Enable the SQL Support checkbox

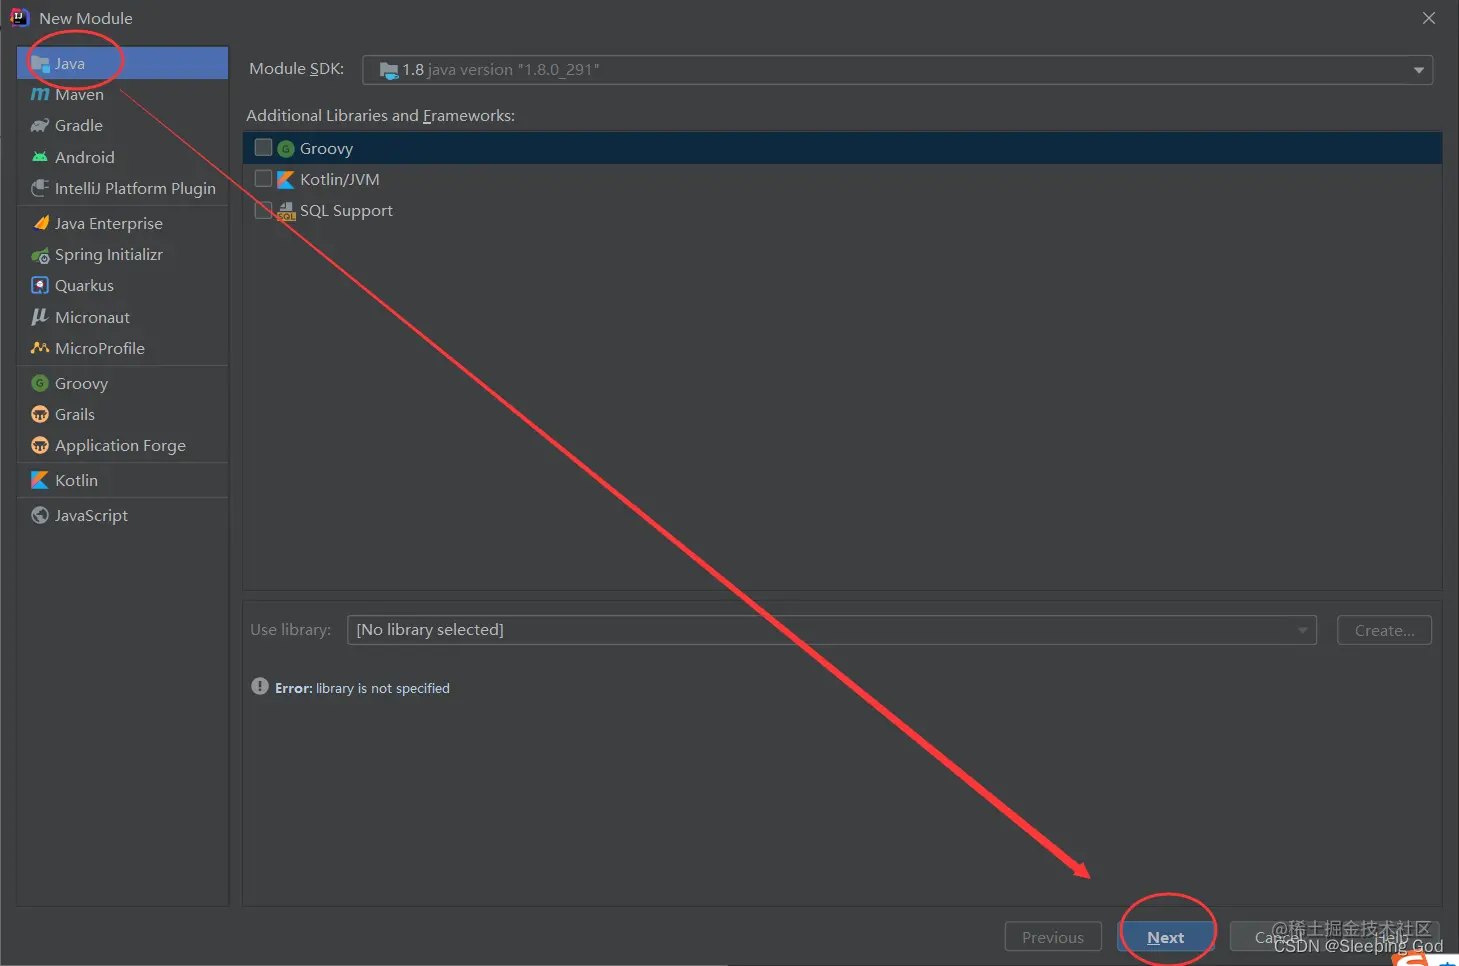tap(264, 210)
